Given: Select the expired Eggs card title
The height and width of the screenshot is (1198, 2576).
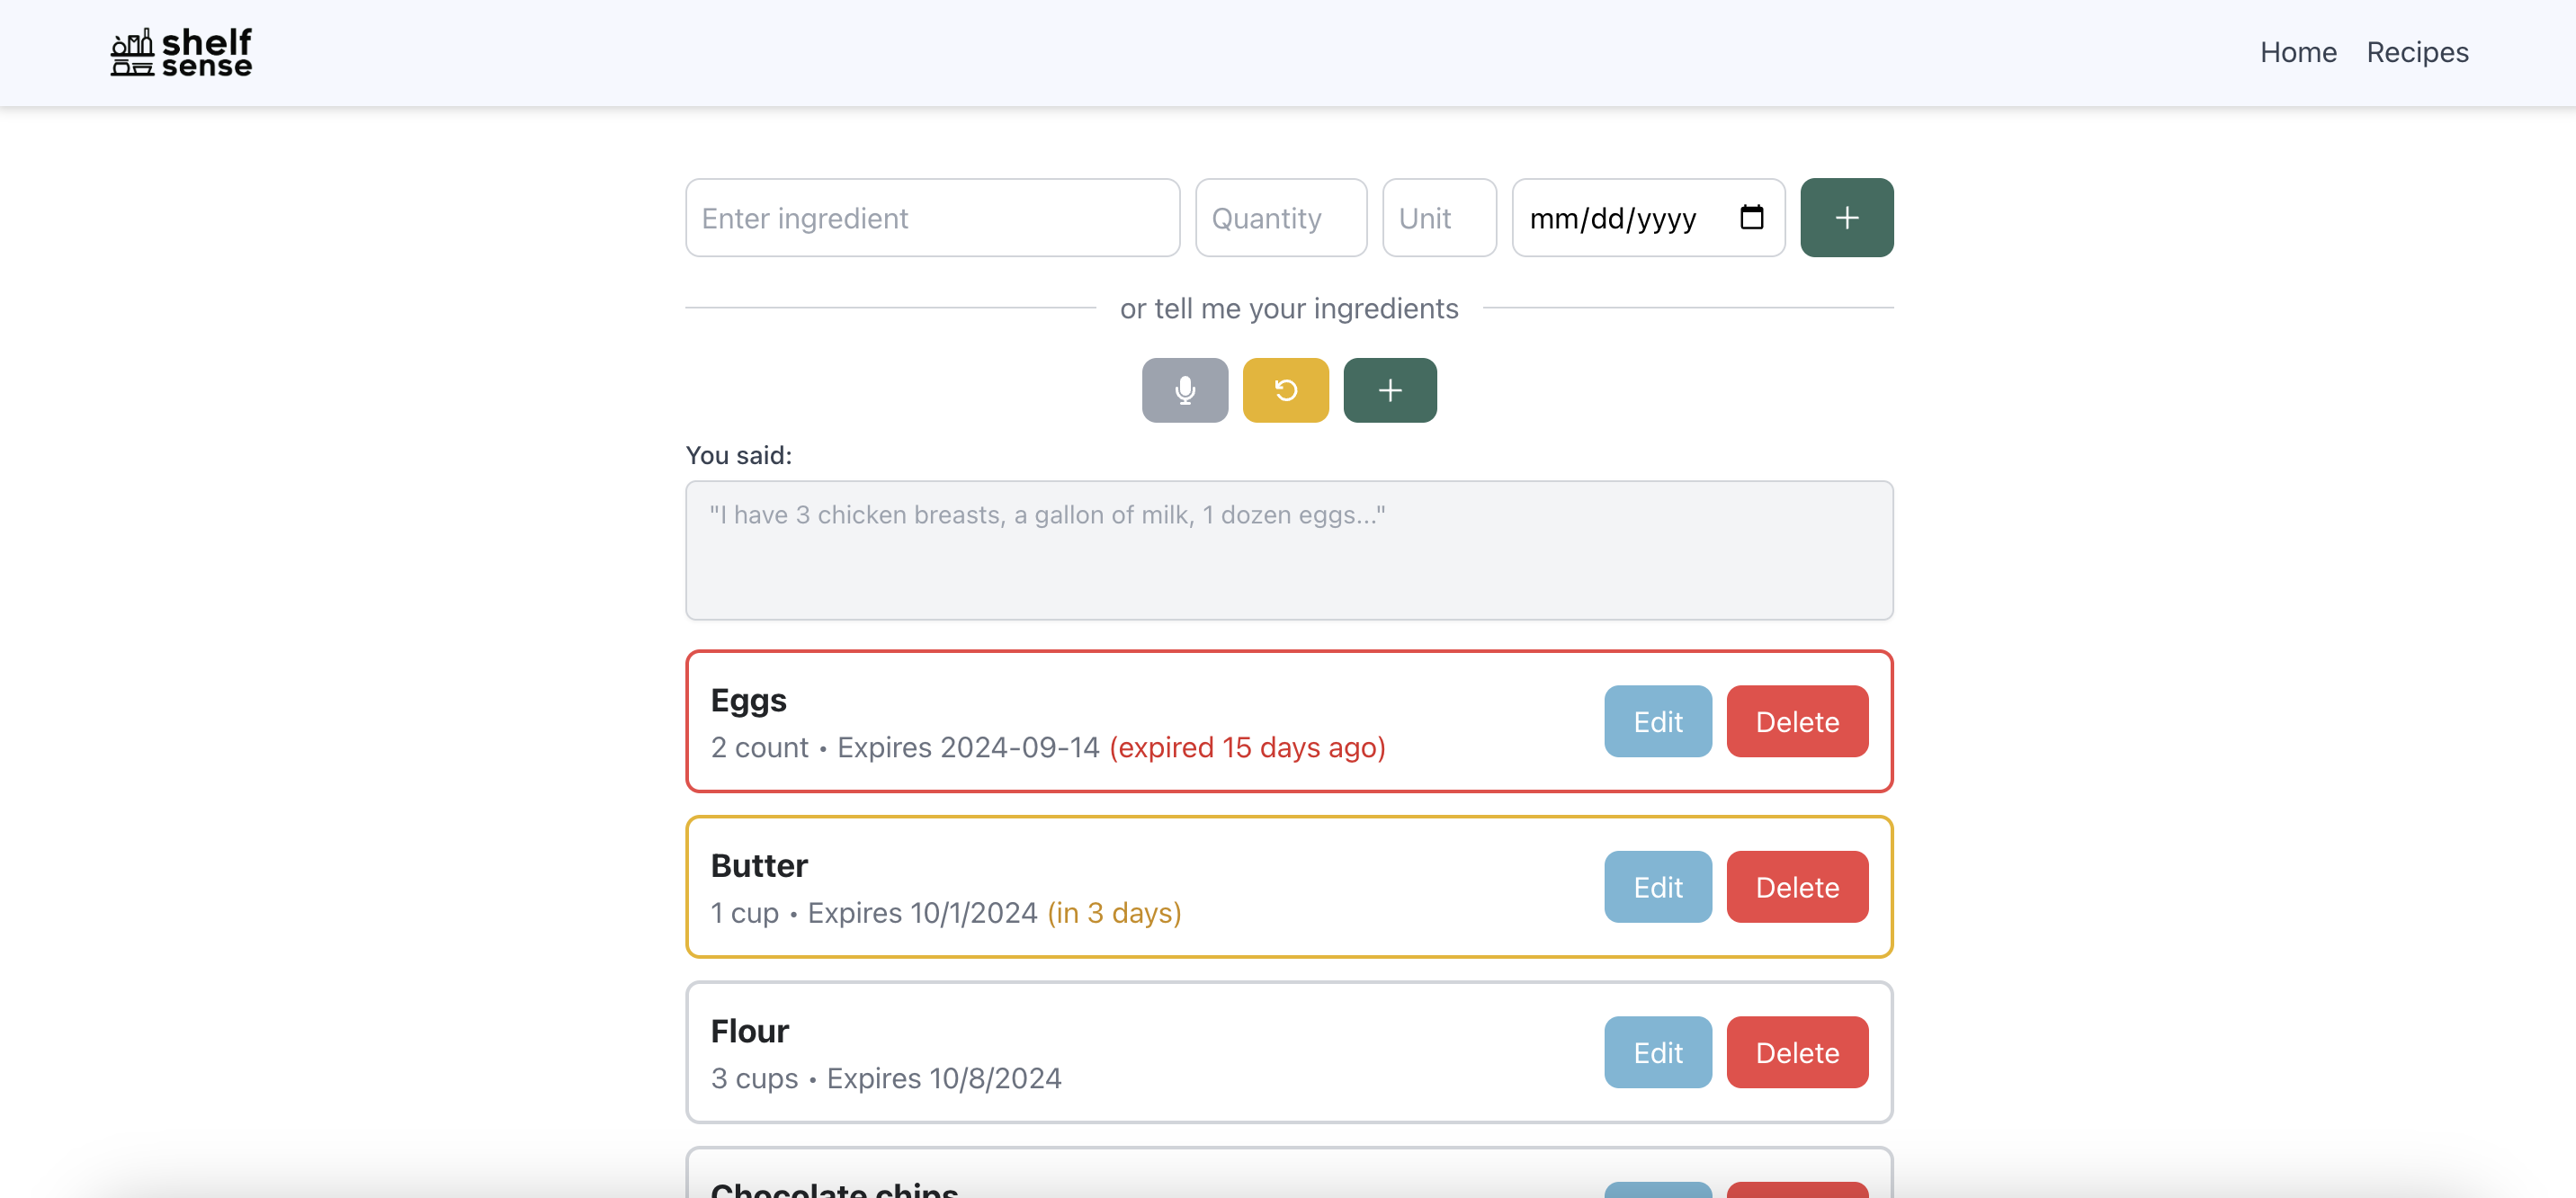Looking at the screenshot, I should coord(748,700).
